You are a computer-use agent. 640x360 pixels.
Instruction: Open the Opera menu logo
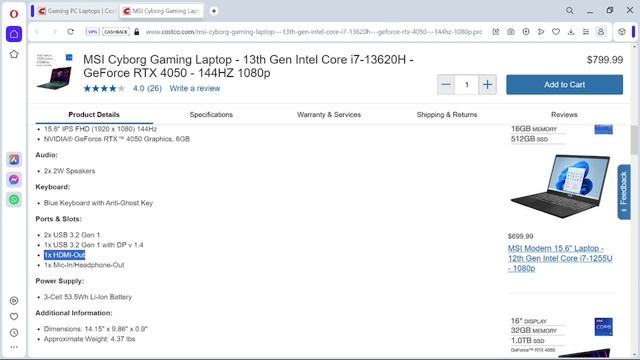(x=14, y=14)
